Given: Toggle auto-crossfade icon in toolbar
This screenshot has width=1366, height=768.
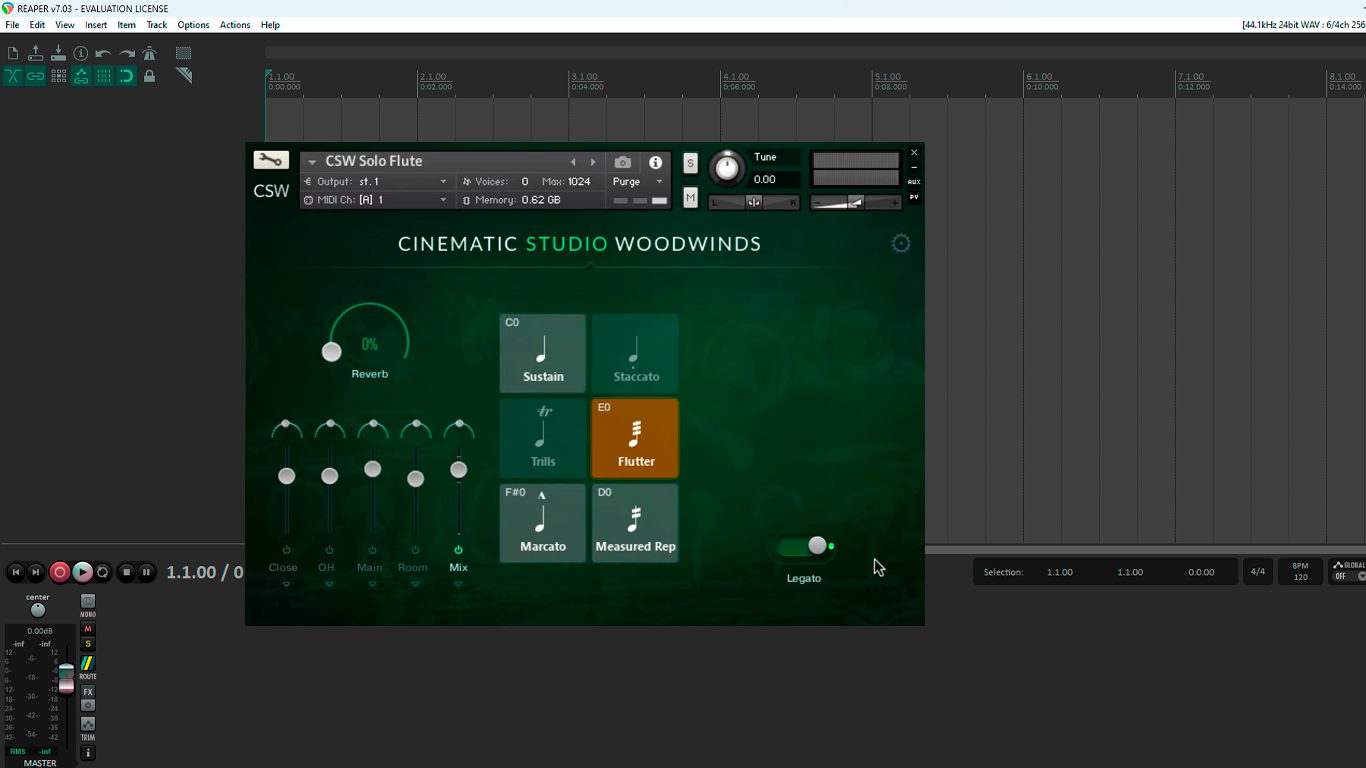Looking at the screenshot, I should 13,76.
